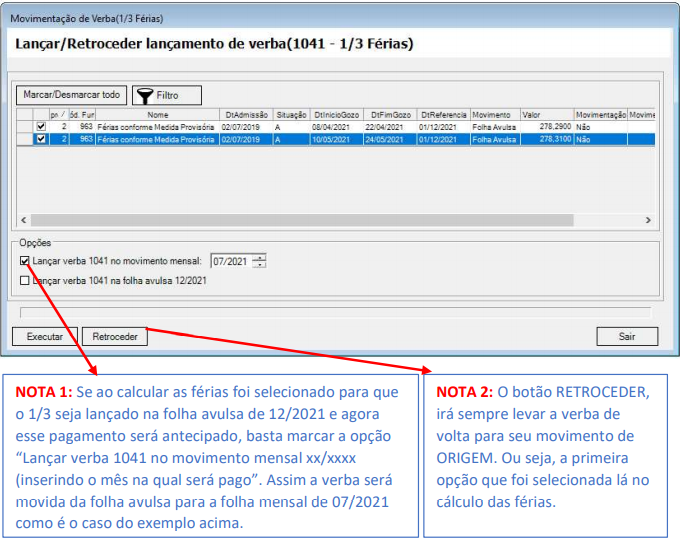The width and height of the screenshot is (680, 542).
Task: Click the Executar button
Action: (45, 336)
